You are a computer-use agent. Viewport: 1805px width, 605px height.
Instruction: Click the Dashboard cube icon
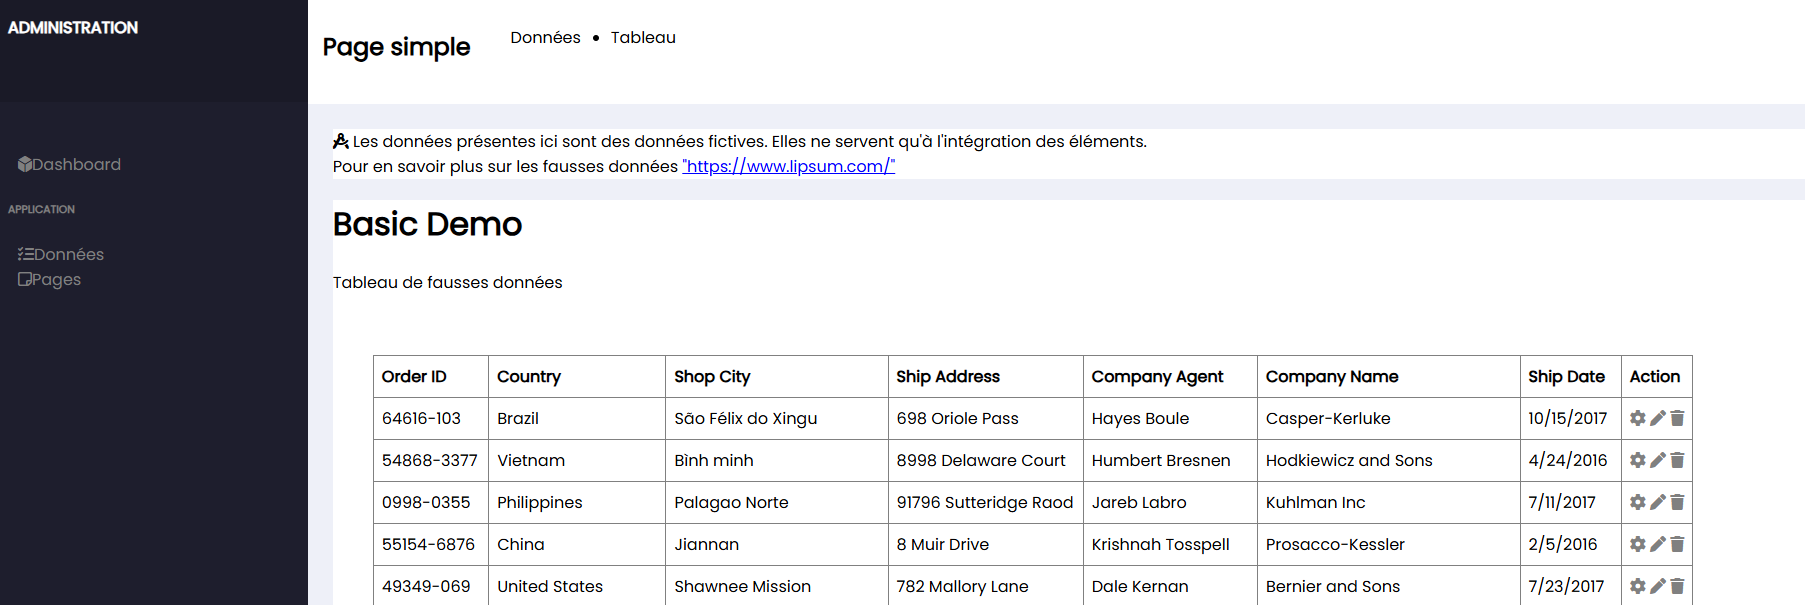(x=25, y=164)
